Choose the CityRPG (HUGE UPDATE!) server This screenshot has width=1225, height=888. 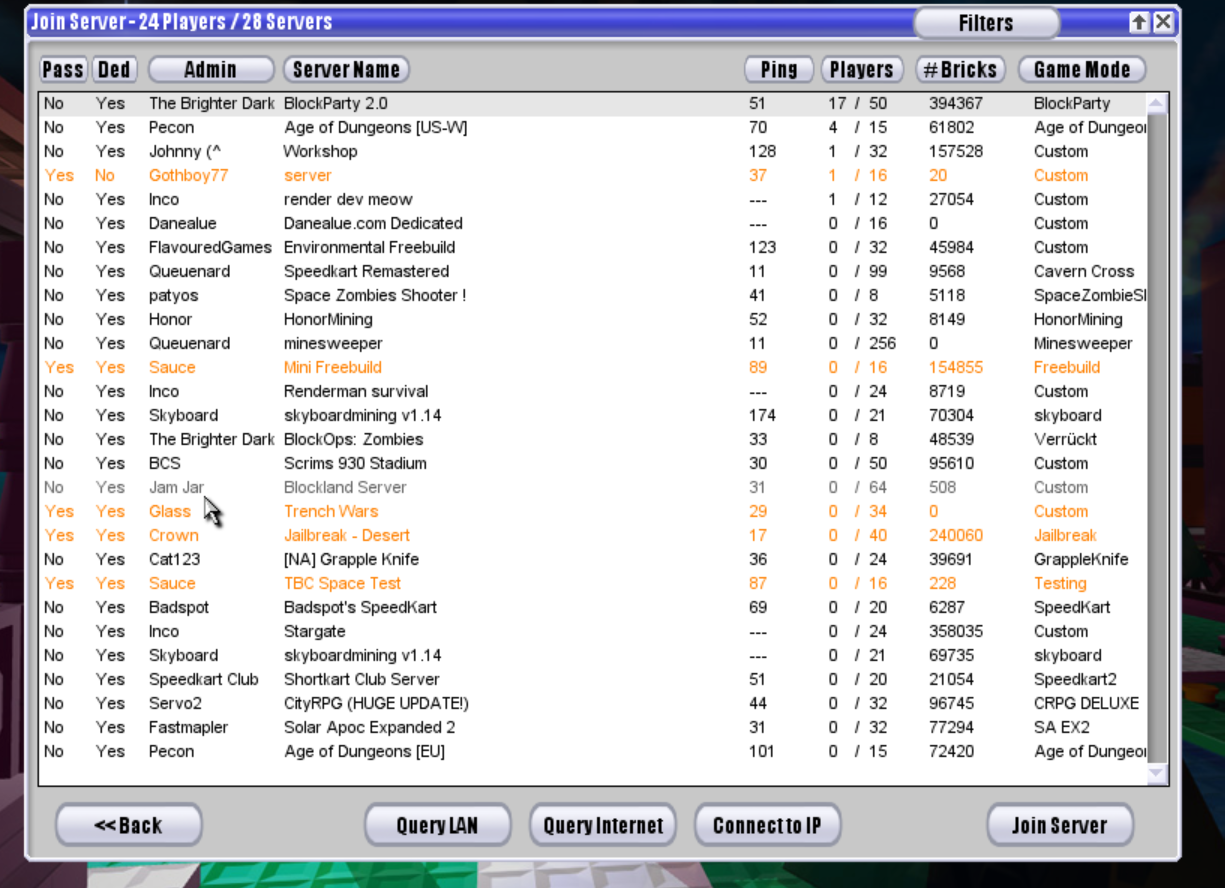click(593, 703)
